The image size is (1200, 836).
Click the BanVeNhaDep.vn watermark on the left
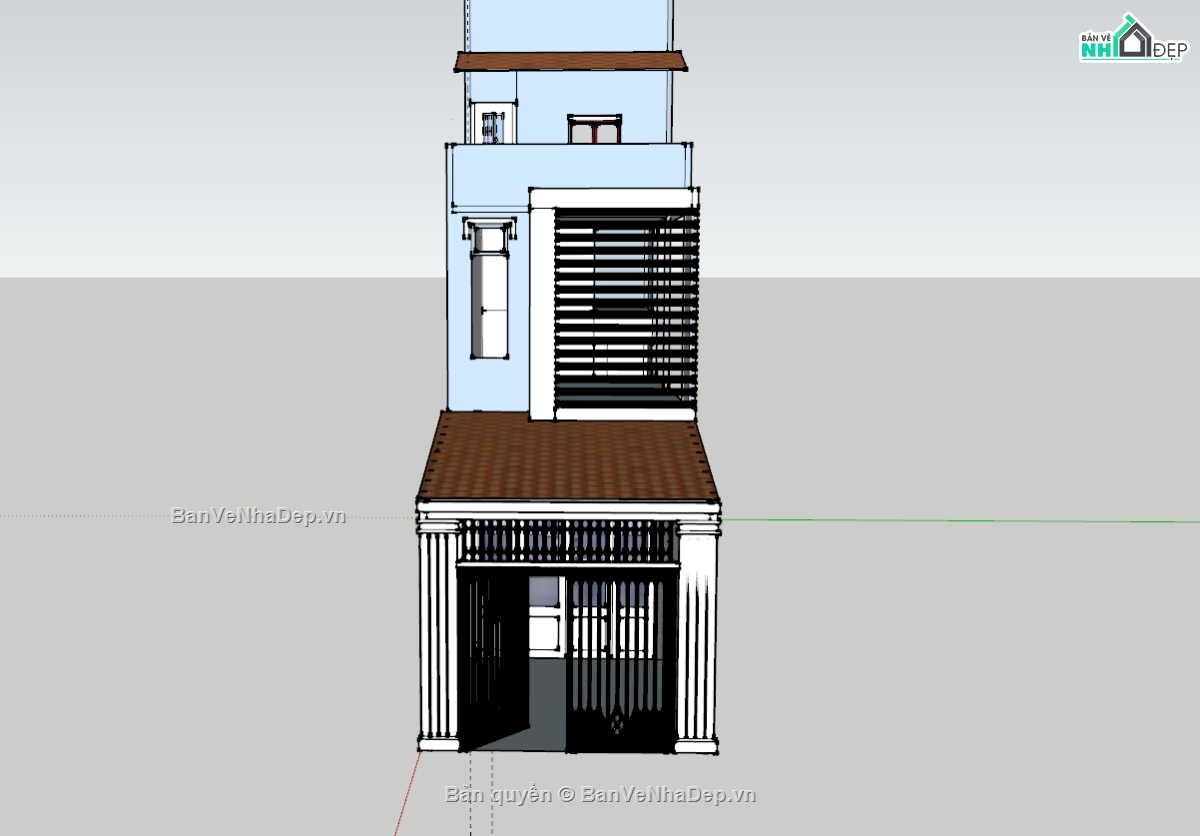click(258, 516)
